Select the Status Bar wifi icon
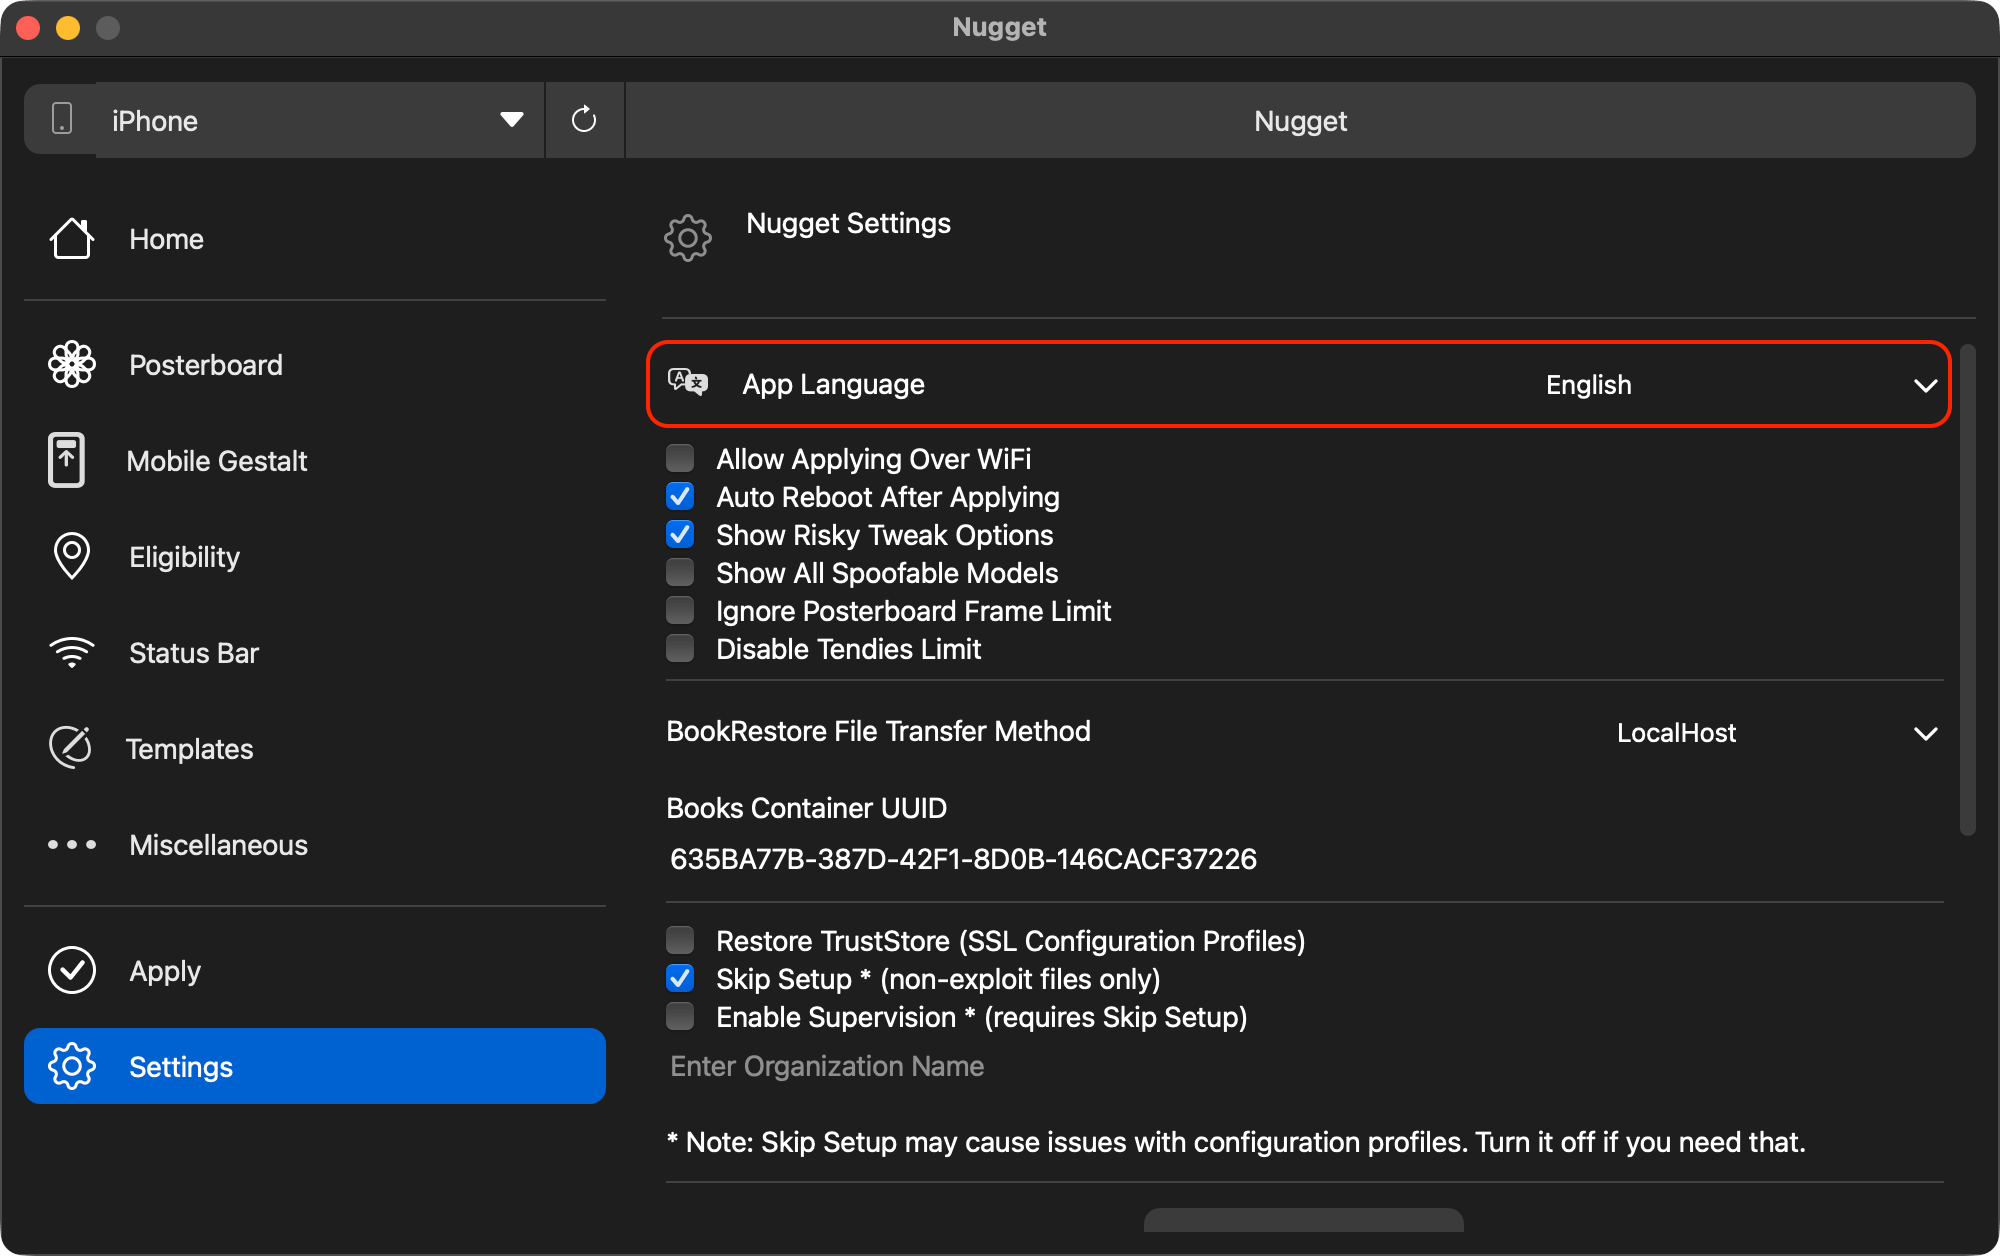This screenshot has height=1256, width=2000. tap(72, 652)
